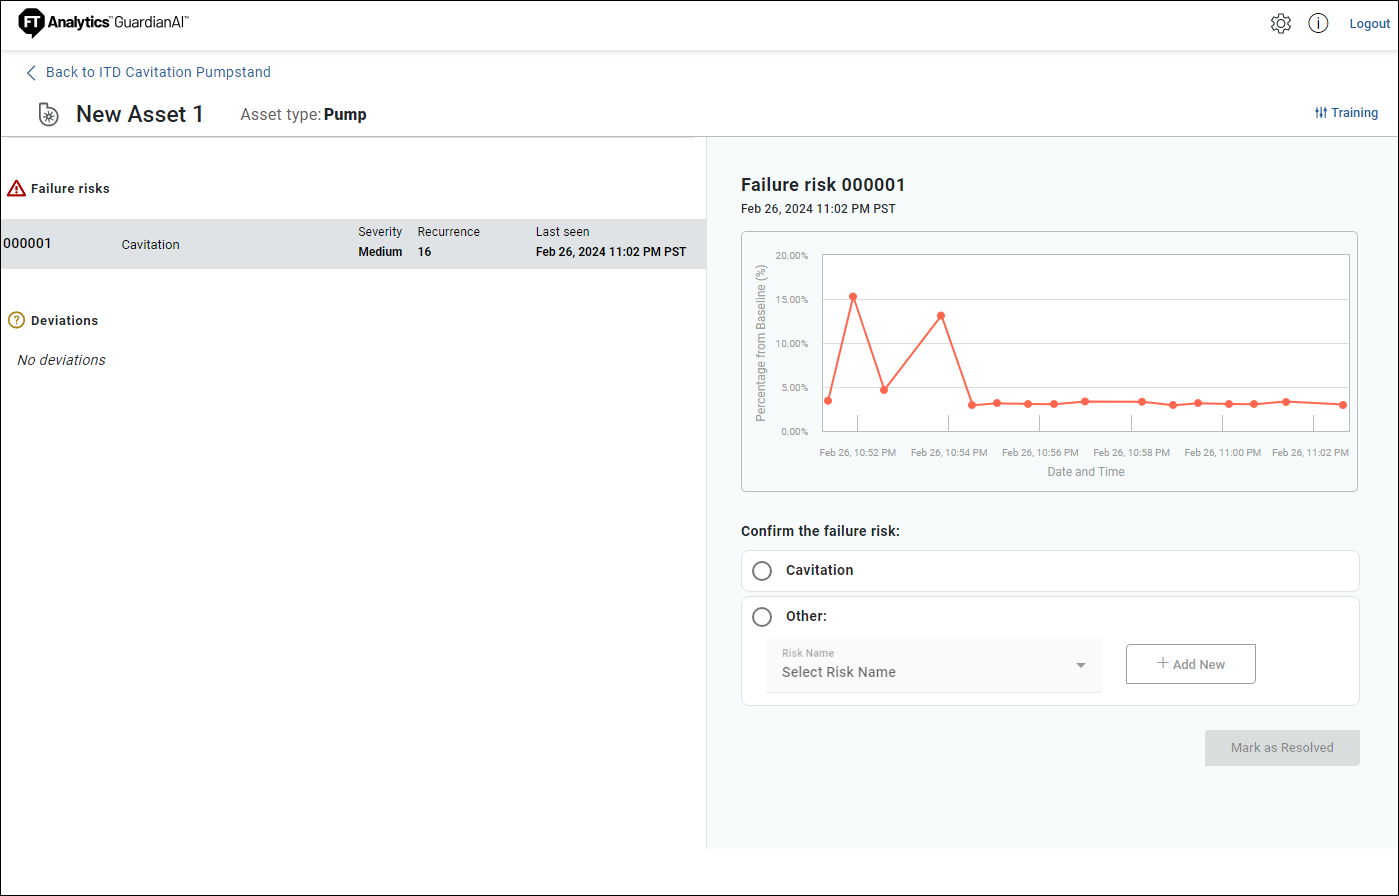
Task: Click the Training sliders icon
Action: (1321, 113)
